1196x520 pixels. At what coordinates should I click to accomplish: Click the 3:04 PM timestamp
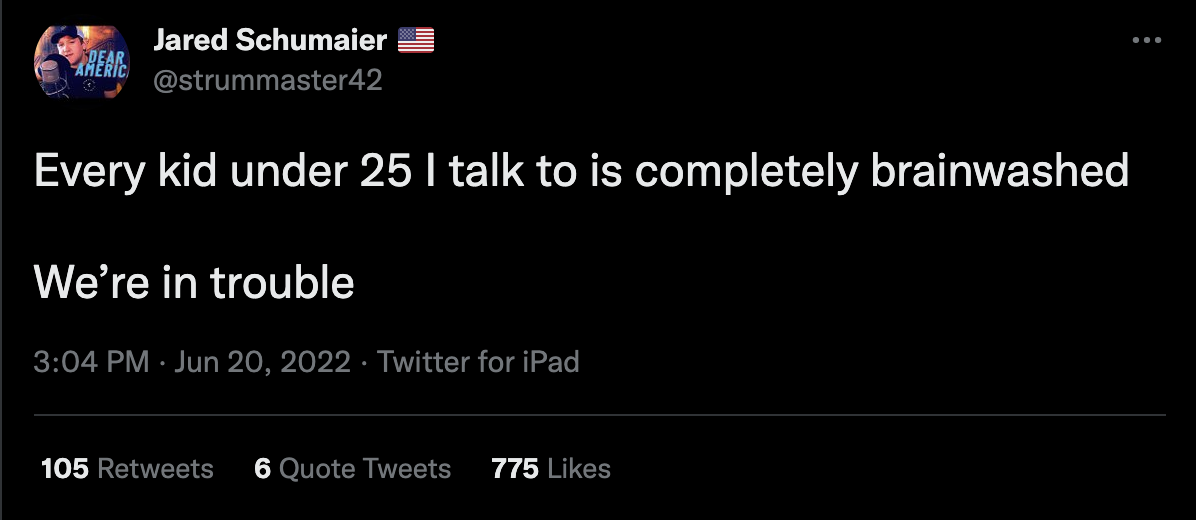tap(91, 361)
